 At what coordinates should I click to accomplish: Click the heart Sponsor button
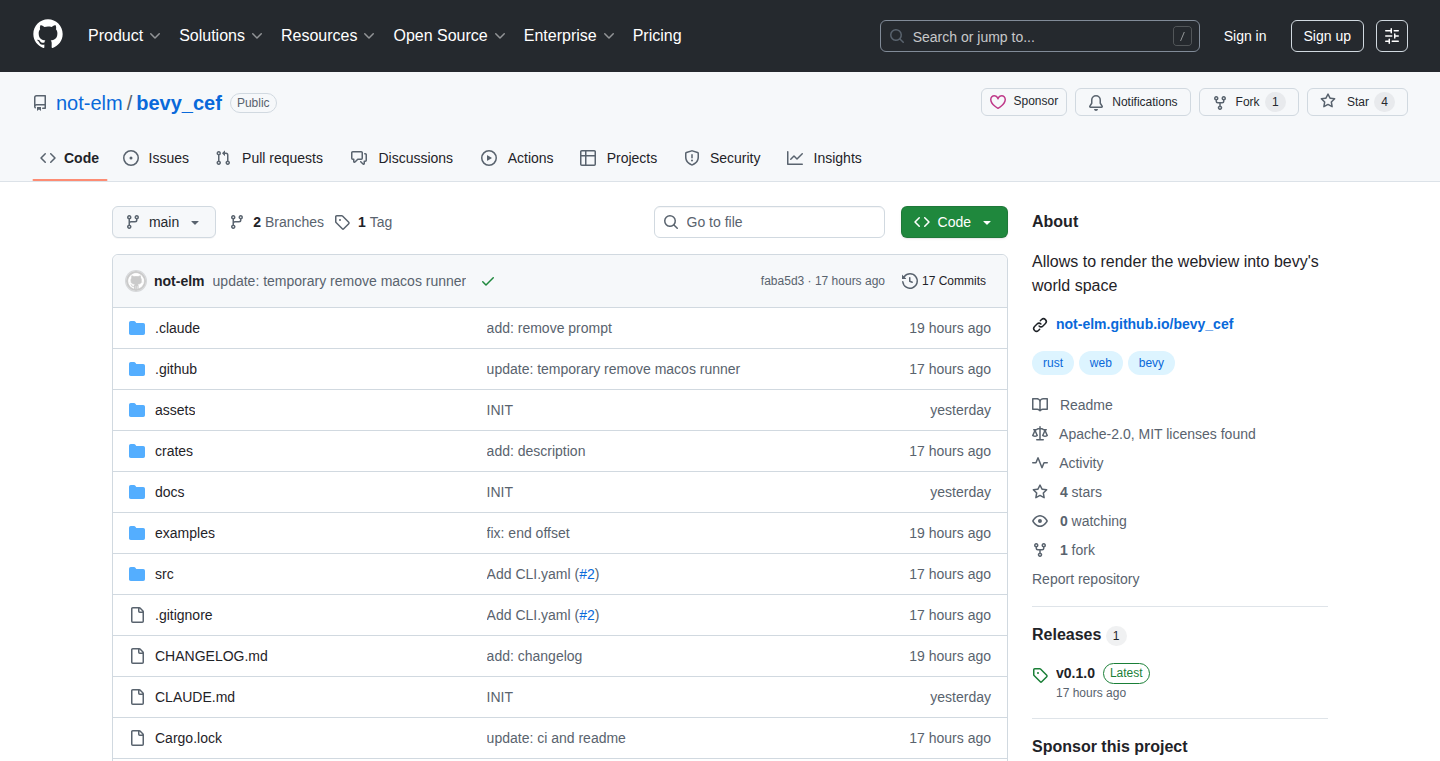1024,102
